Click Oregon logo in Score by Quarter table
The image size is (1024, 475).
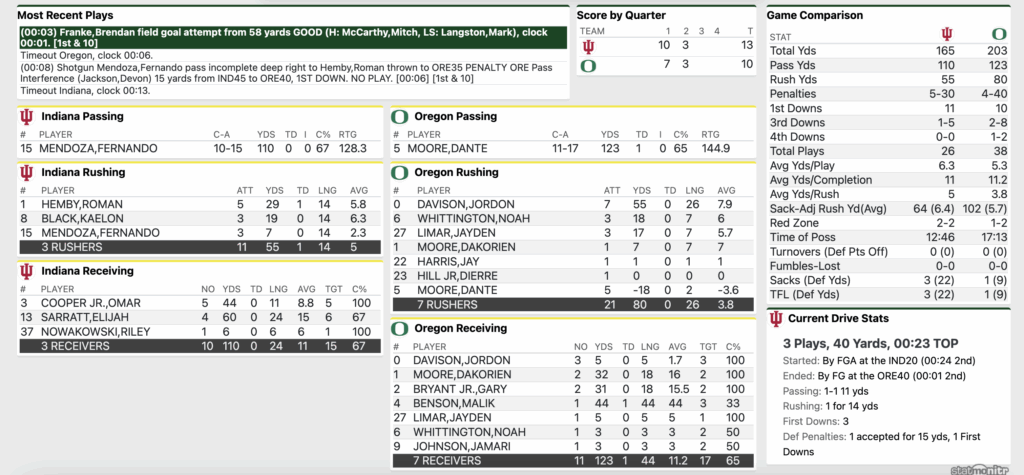tap(588, 64)
